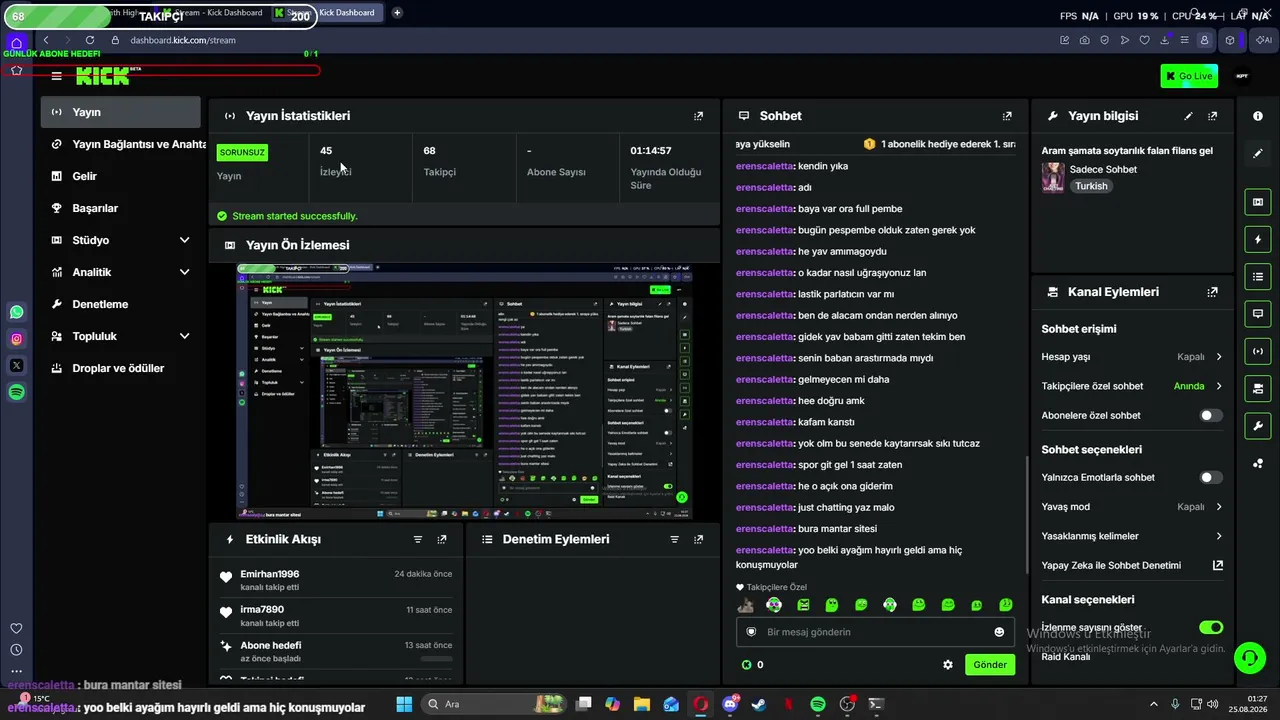Disable the İzlenme sayısını göster switch
Viewport: 1280px width, 720px height.
(x=1210, y=628)
